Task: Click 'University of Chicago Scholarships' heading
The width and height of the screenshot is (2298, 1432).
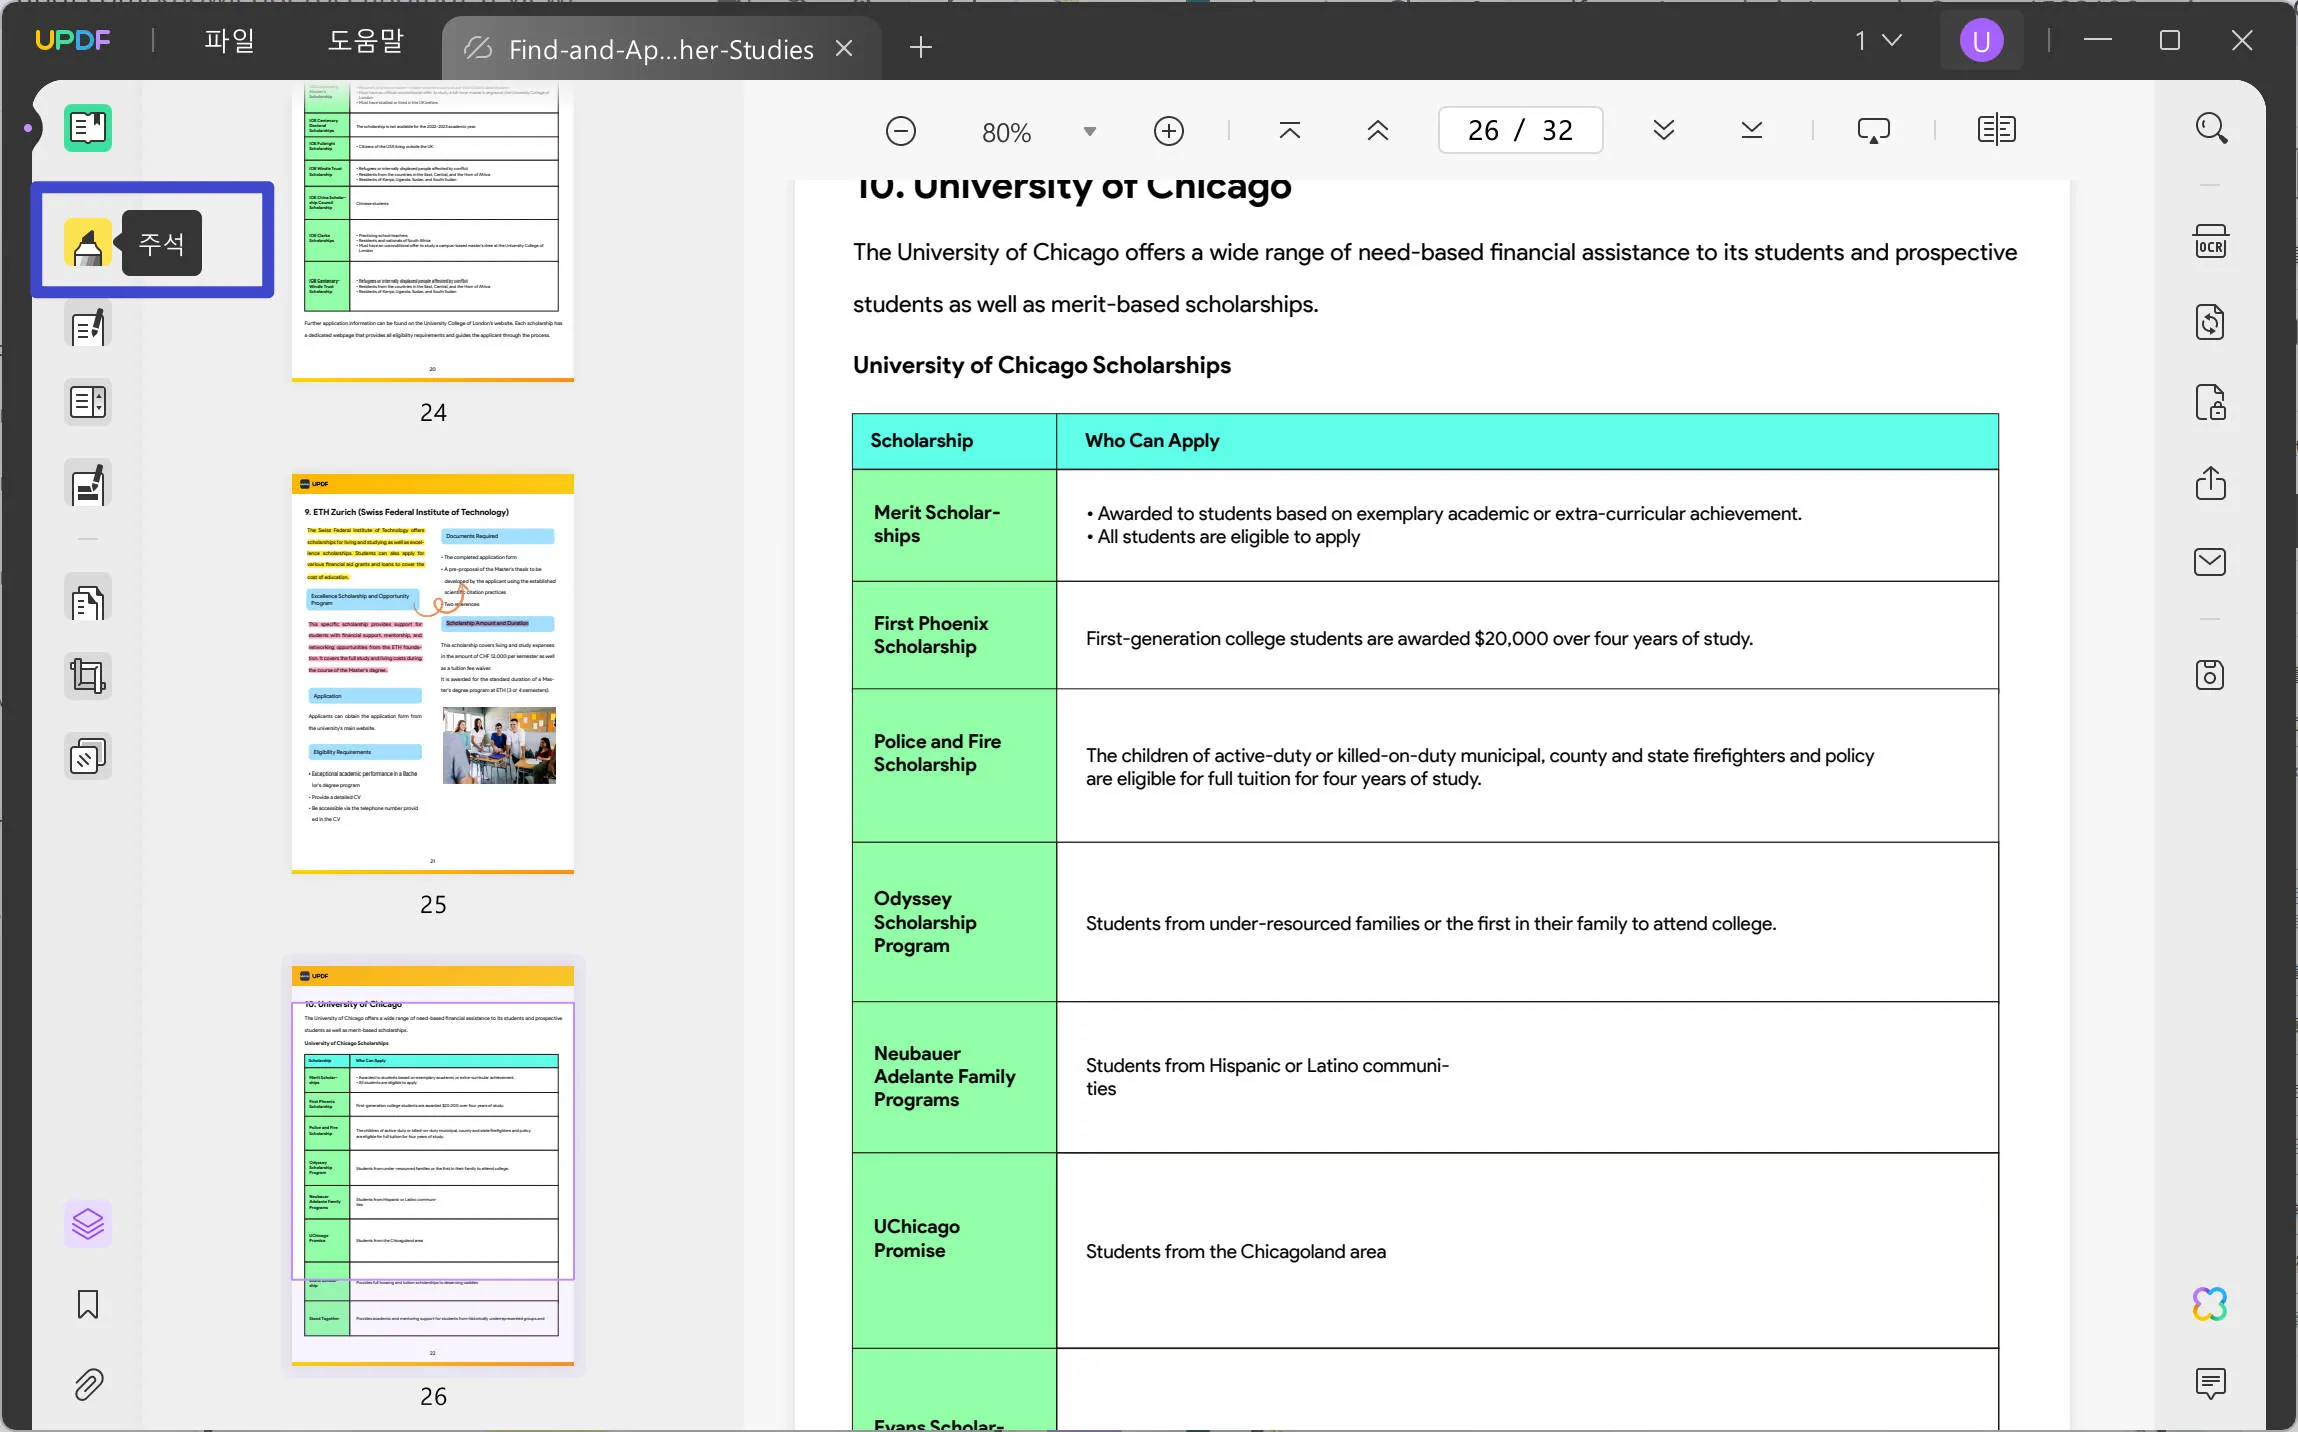Action: tap(1041, 365)
